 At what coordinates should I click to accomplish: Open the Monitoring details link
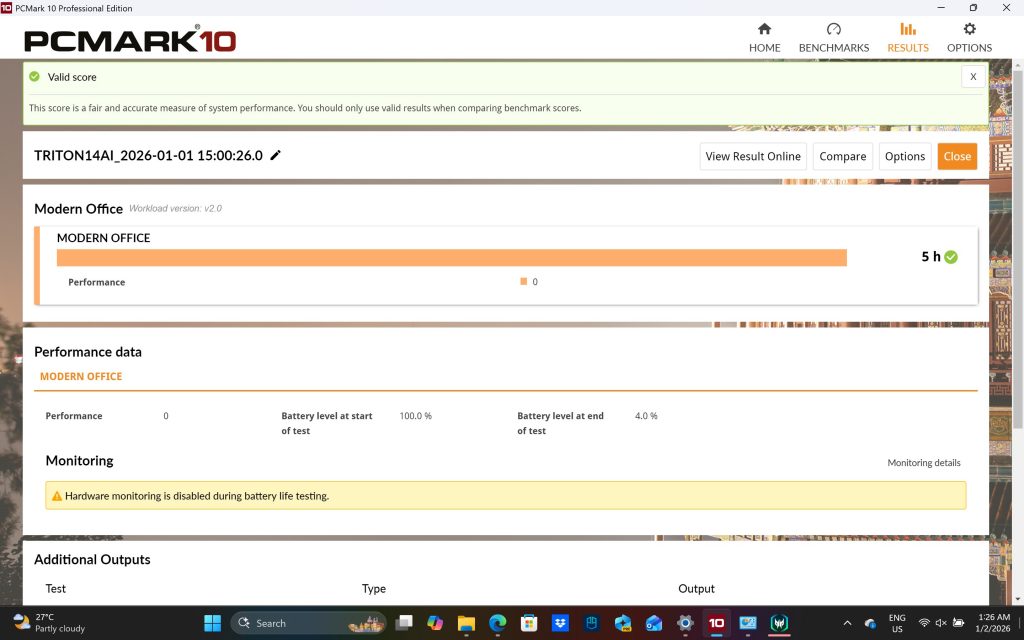pos(923,462)
